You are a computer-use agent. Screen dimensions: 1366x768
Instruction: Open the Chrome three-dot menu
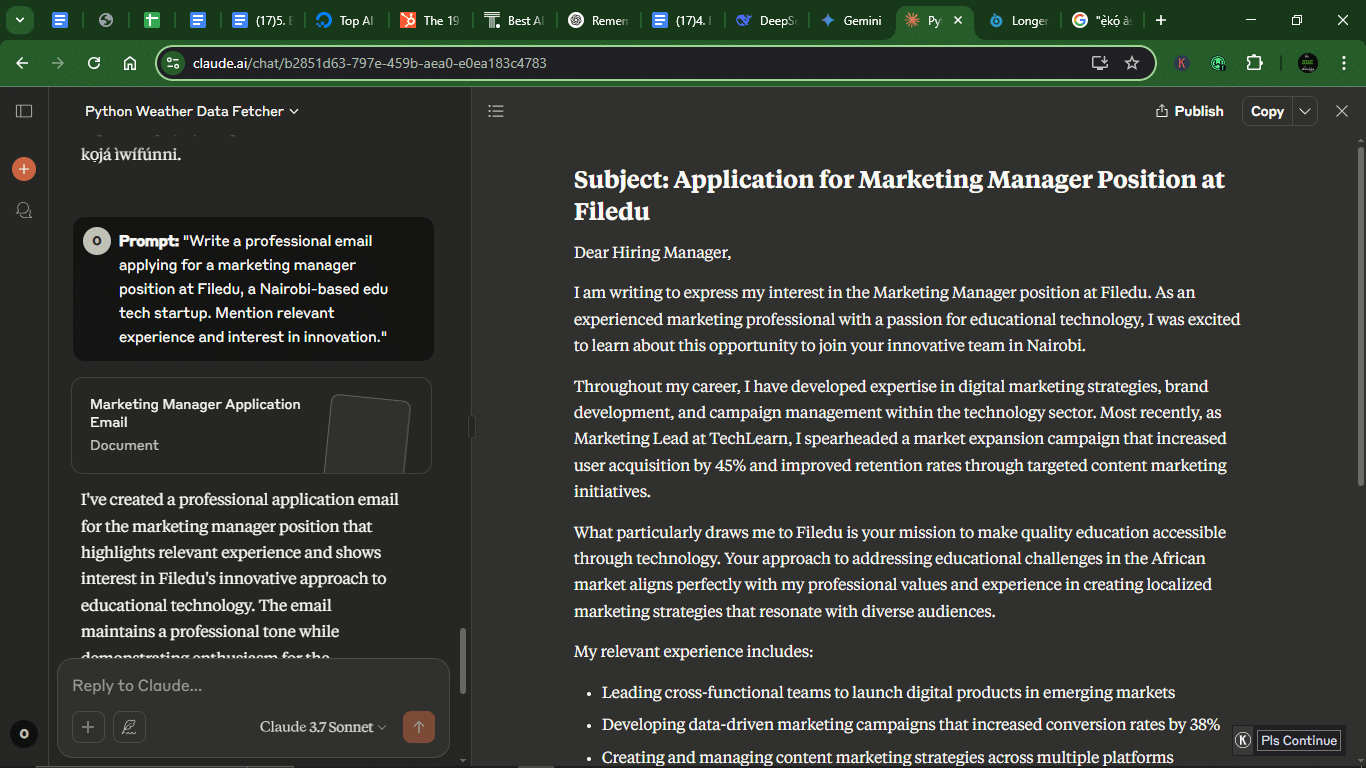point(1342,63)
